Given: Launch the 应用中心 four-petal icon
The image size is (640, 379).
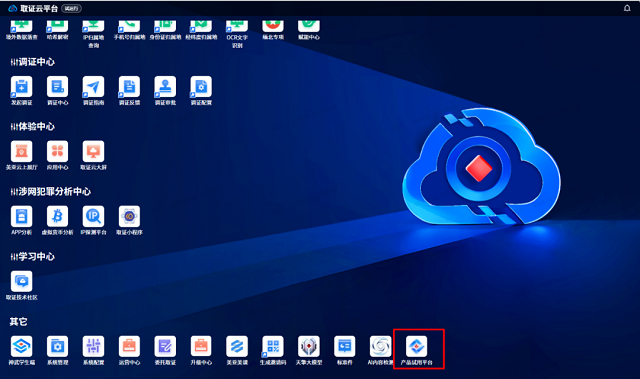Looking at the screenshot, I should coord(58,151).
